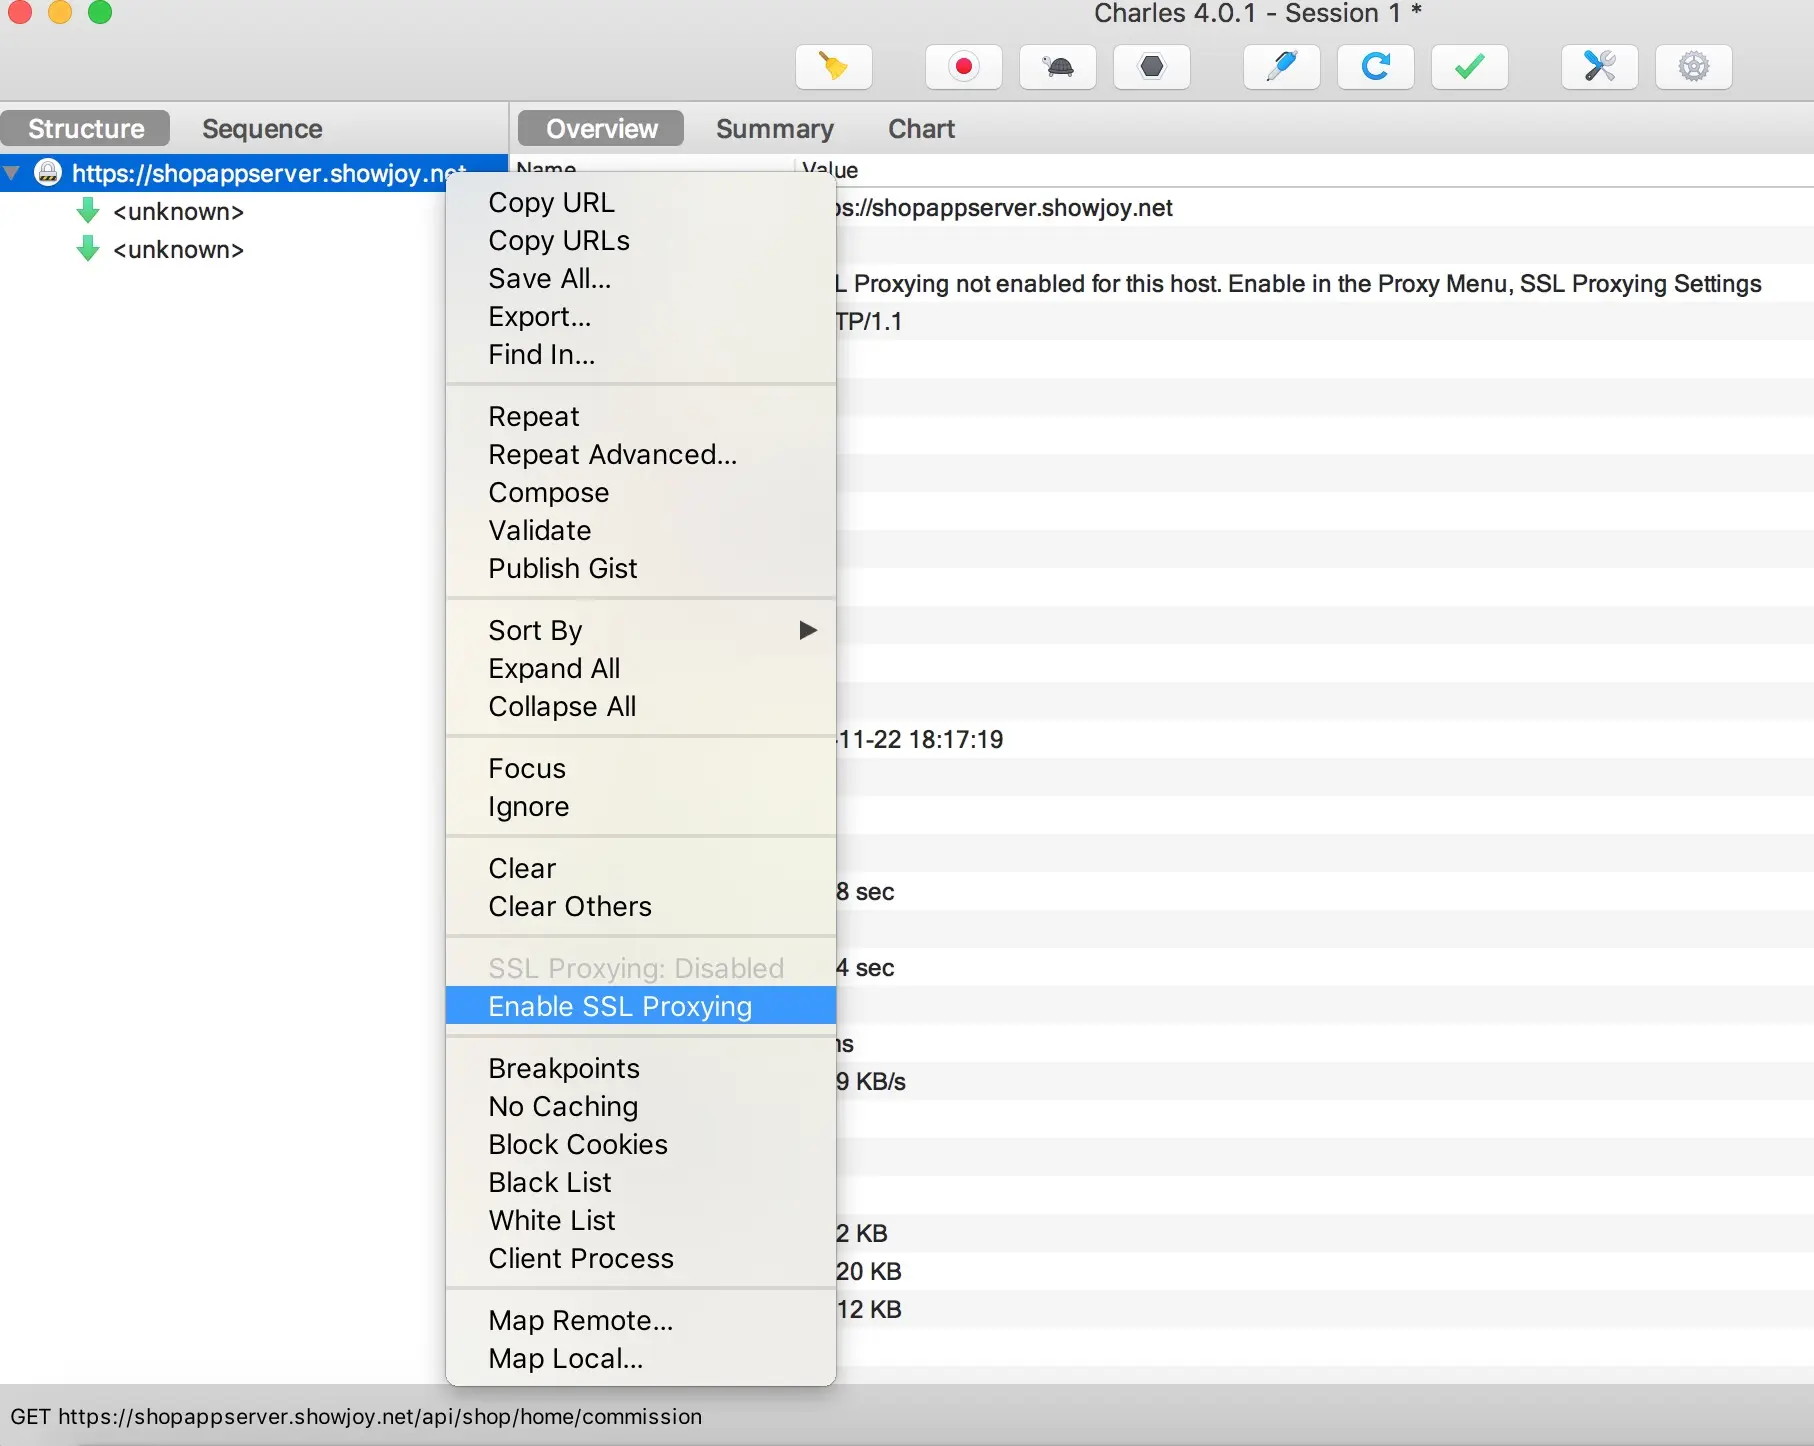The image size is (1814, 1446).
Task: Choose Validate from context menu
Action: (x=641, y=531)
